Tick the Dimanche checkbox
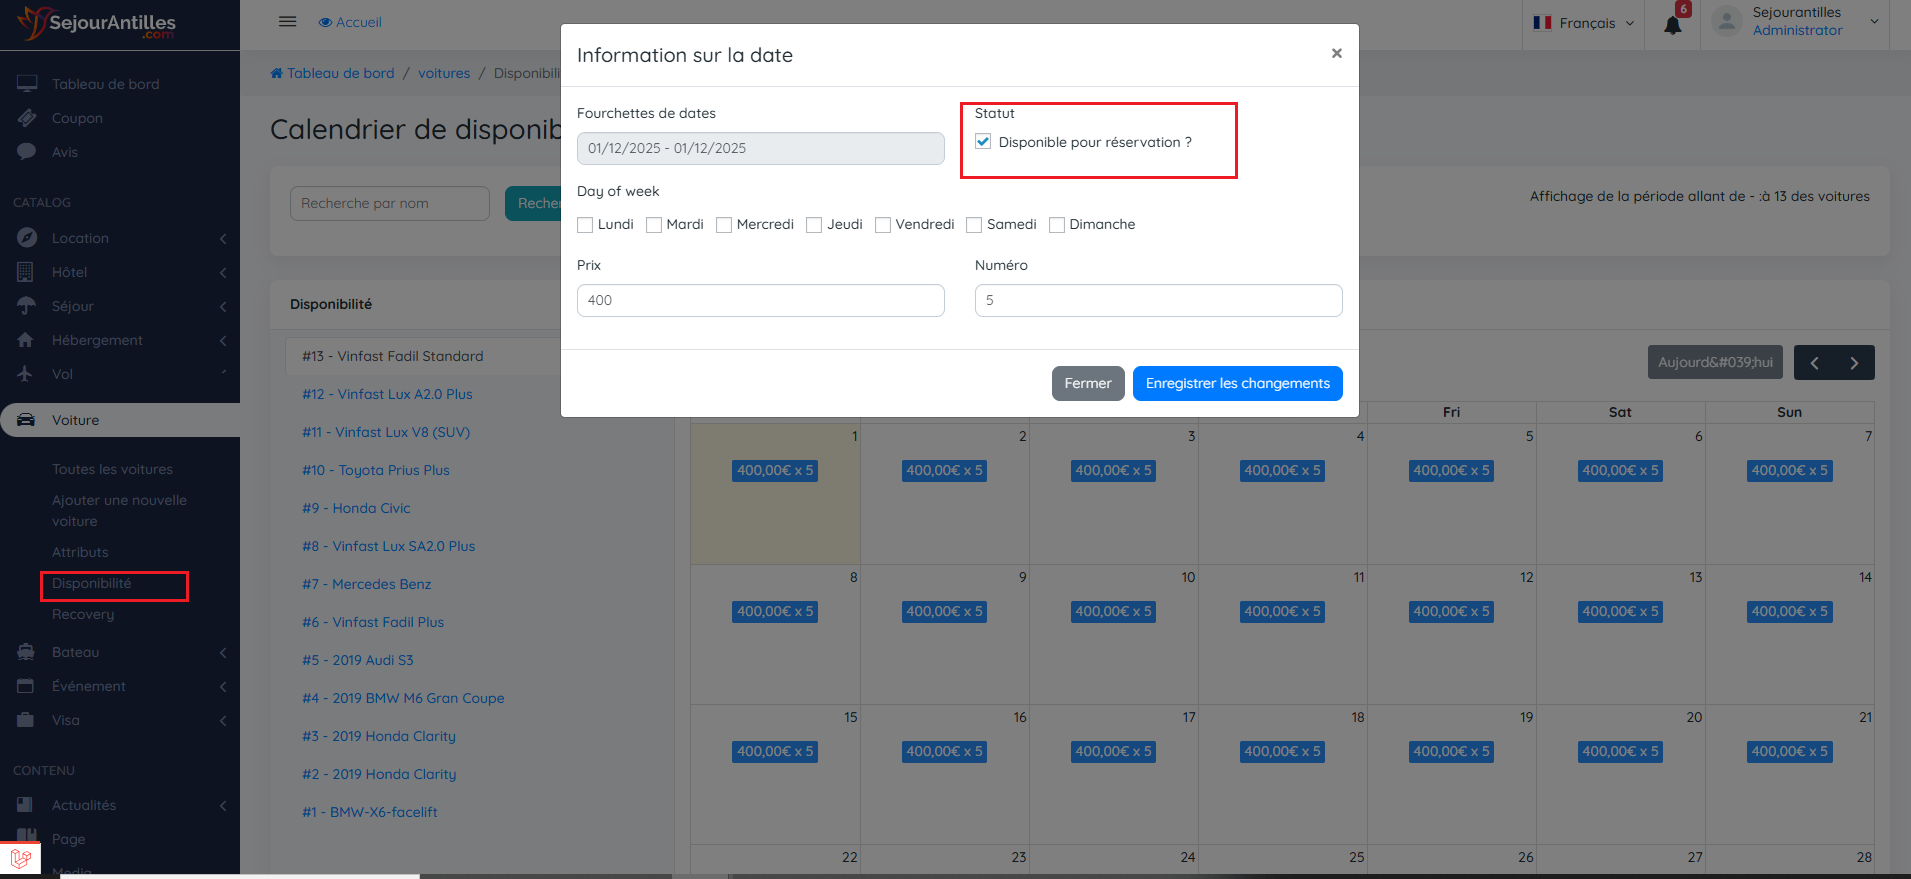The image size is (1911, 879). (x=1057, y=225)
